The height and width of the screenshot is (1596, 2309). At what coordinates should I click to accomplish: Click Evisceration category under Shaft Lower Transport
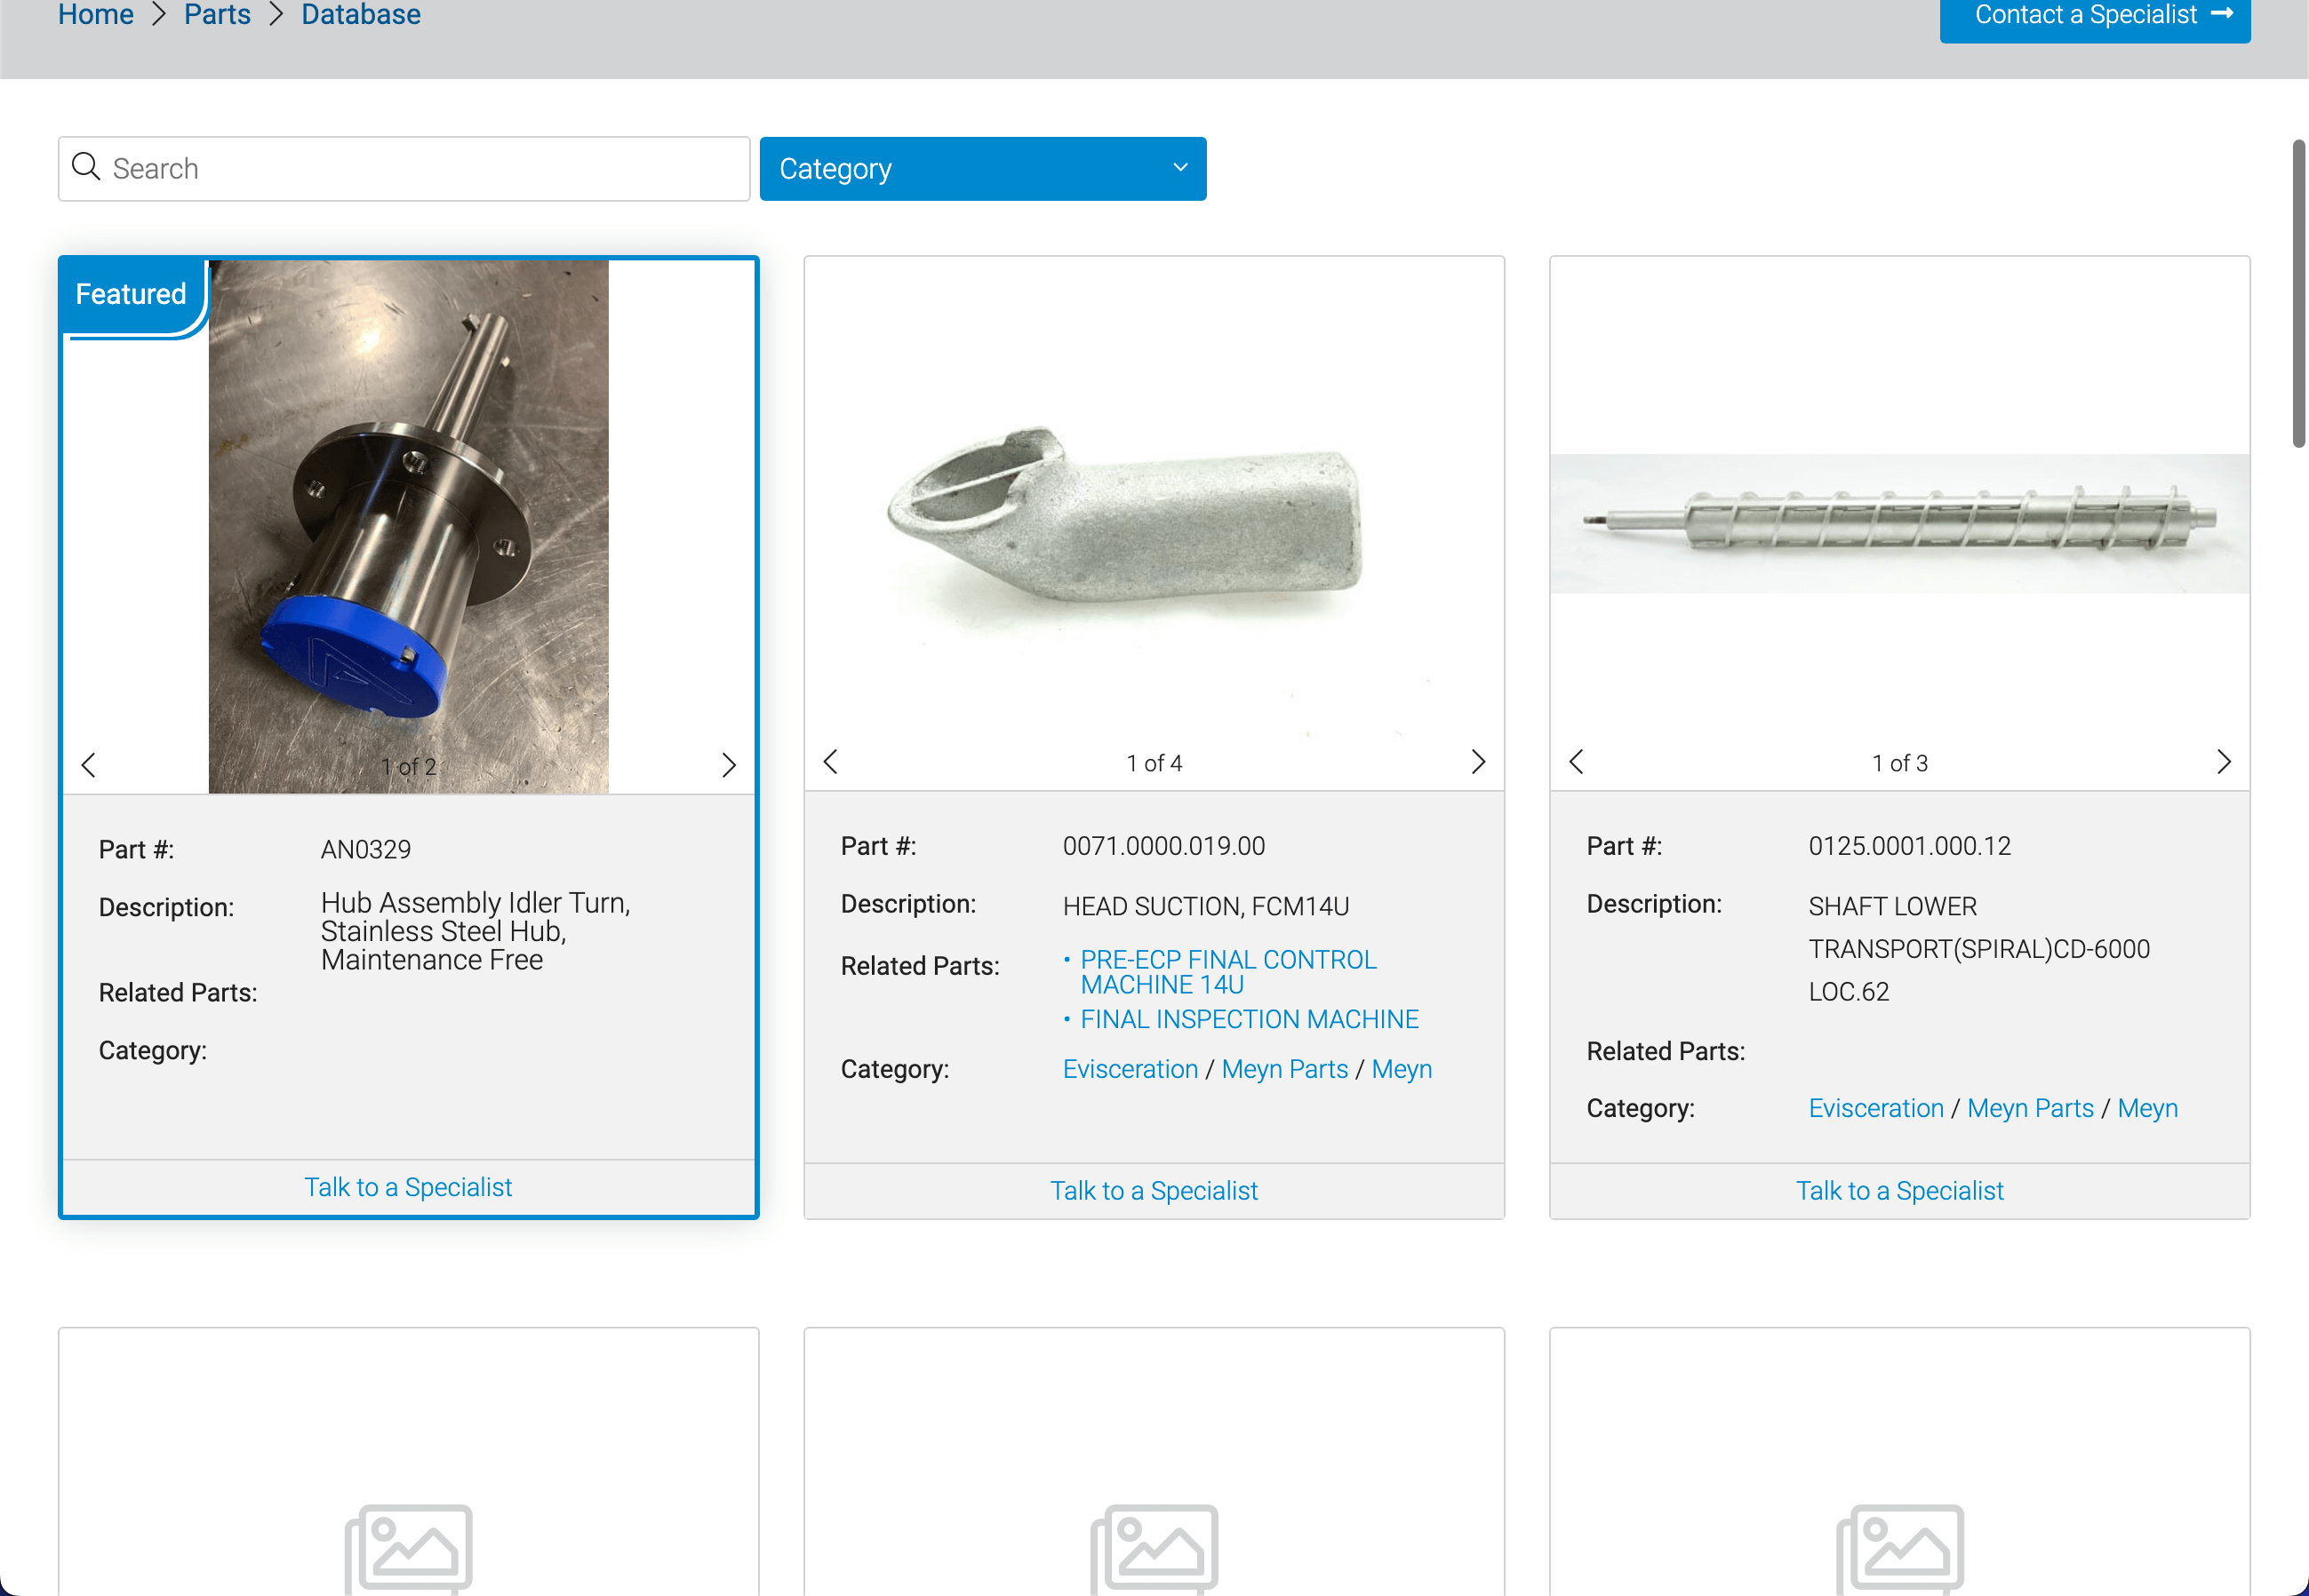(1875, 1108)
